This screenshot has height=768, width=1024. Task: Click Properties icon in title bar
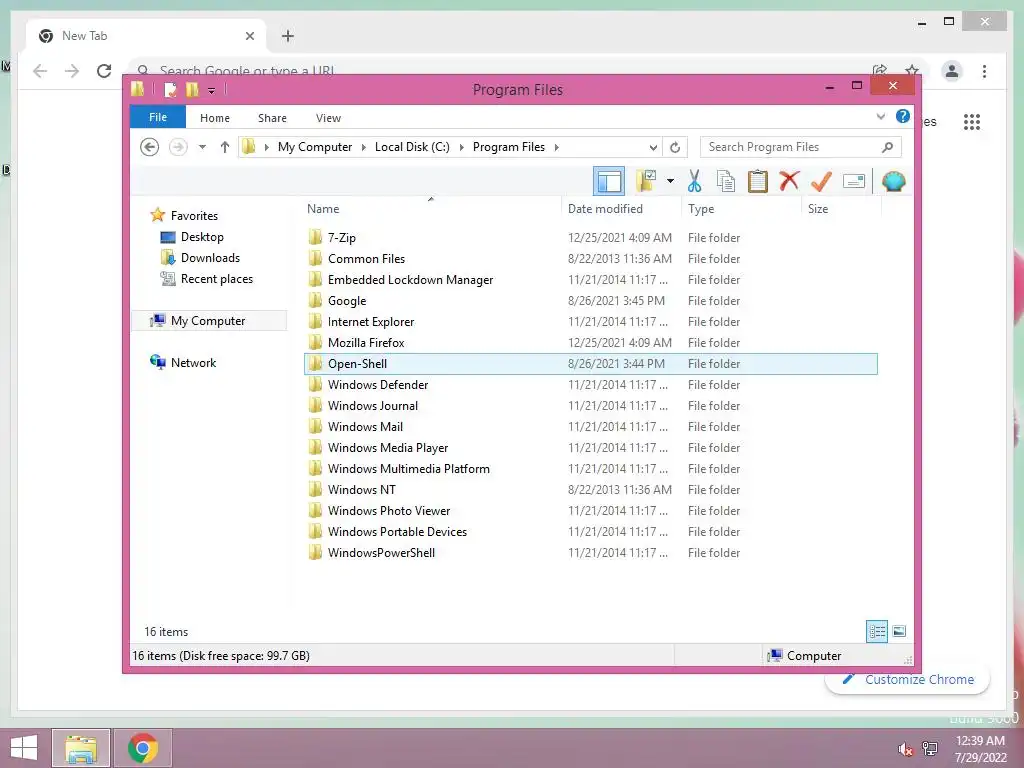point(170,89)
